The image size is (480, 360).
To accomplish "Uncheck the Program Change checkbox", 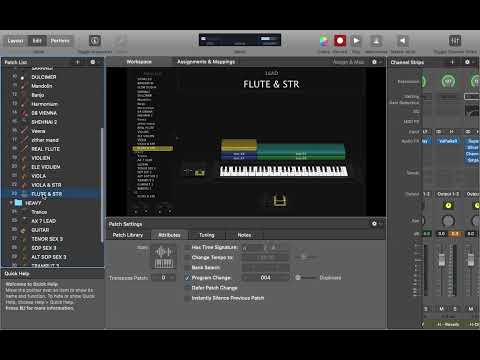I will click(x=187, y=278).
